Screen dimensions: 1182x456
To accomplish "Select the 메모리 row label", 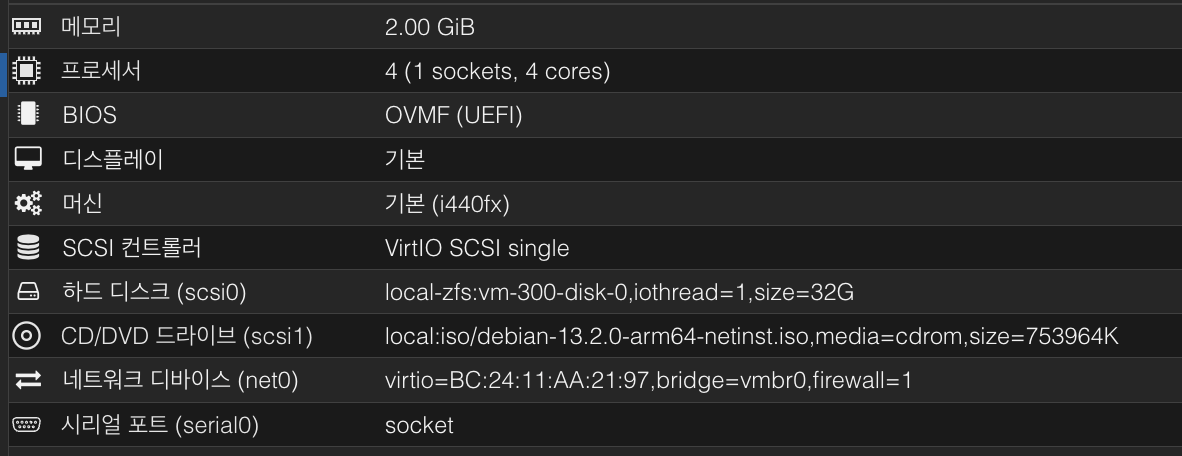I will 91,27.
